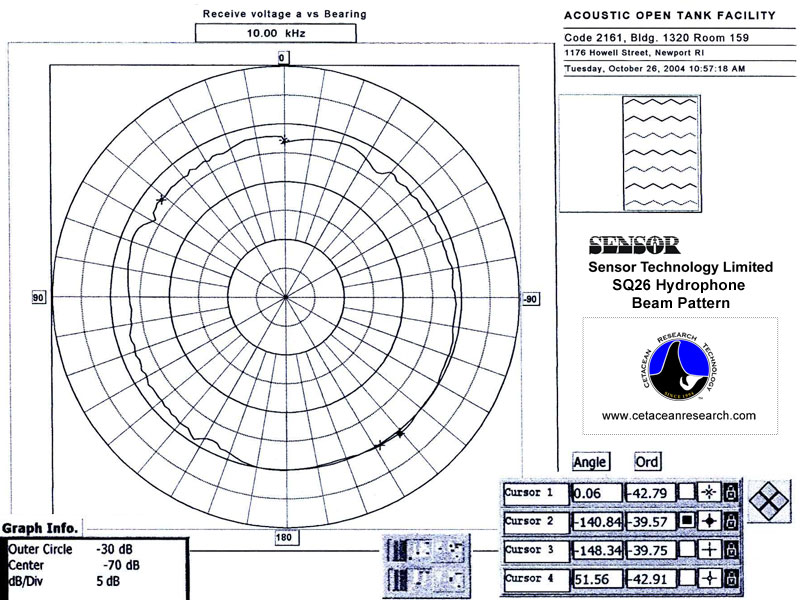Click the Center -70 dB value
The height and width of the screenshot is (600, 800).
[x=121, y=565]
